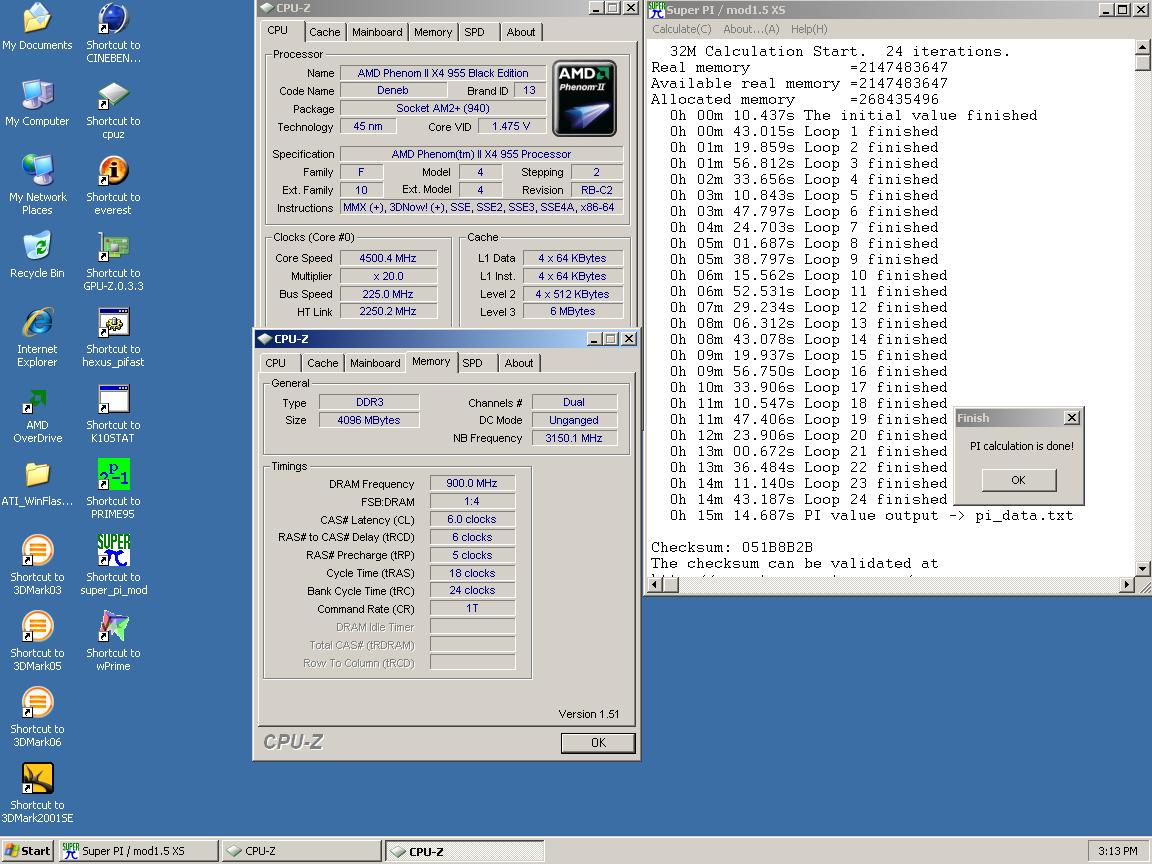Viewport: 1152px width, 864px height.
Task: Launch the everest shortcut icon
Action: (113, 173)
